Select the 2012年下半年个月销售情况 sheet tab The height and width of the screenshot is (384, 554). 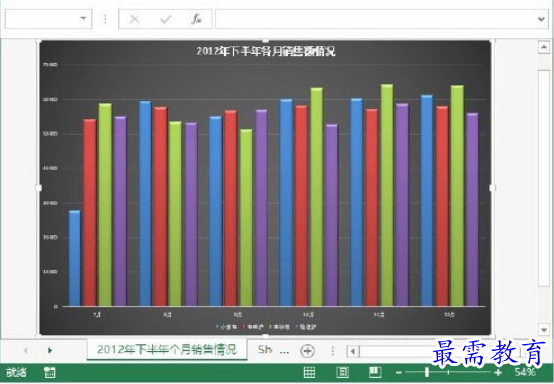[x=167, y=349]
